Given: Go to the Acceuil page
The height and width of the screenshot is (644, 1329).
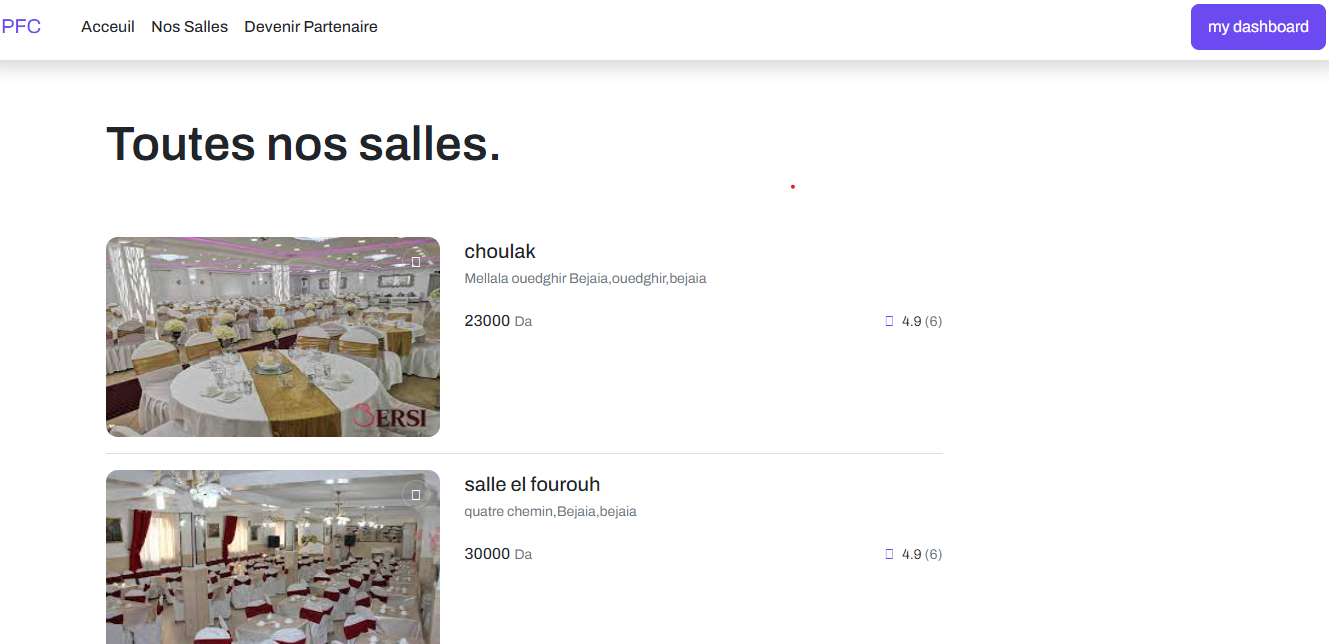Looking at the screenshot, I should coord(108,27).
